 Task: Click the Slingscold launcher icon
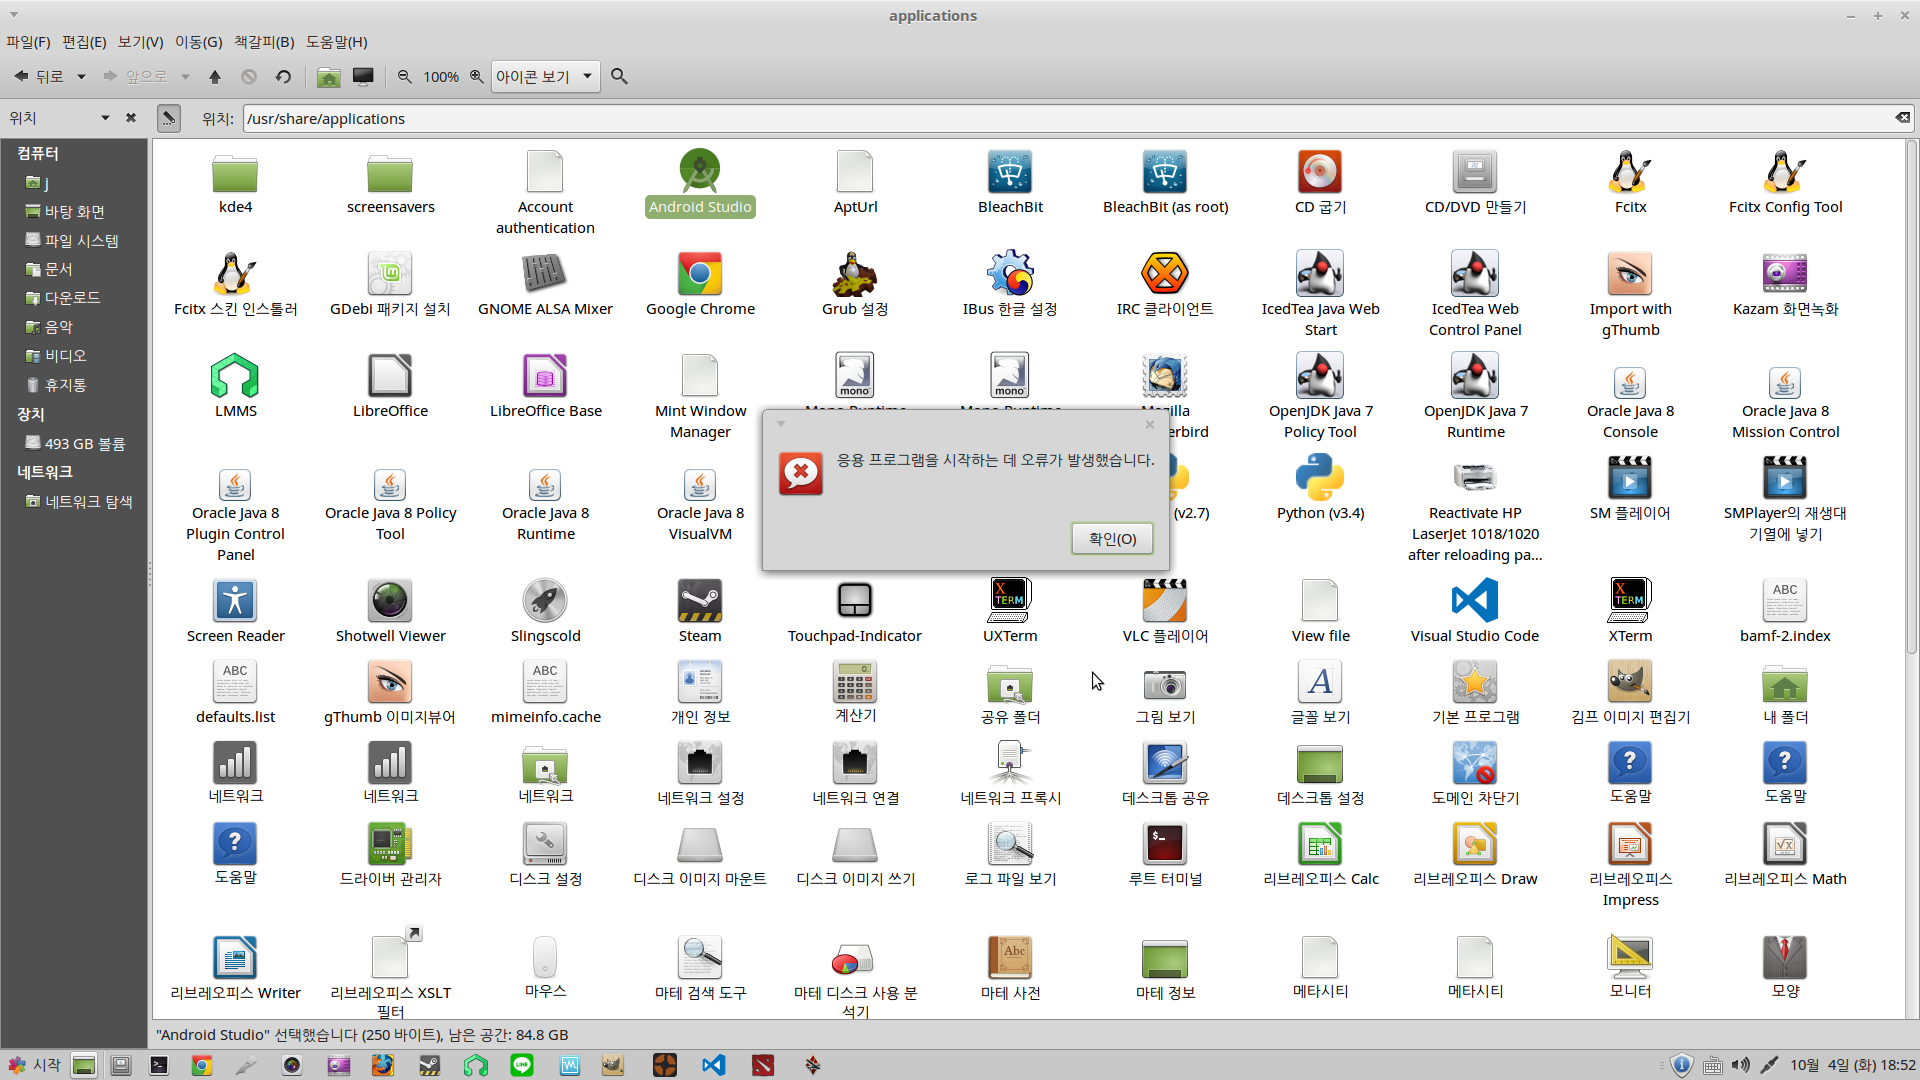click(x=545, y=601)
